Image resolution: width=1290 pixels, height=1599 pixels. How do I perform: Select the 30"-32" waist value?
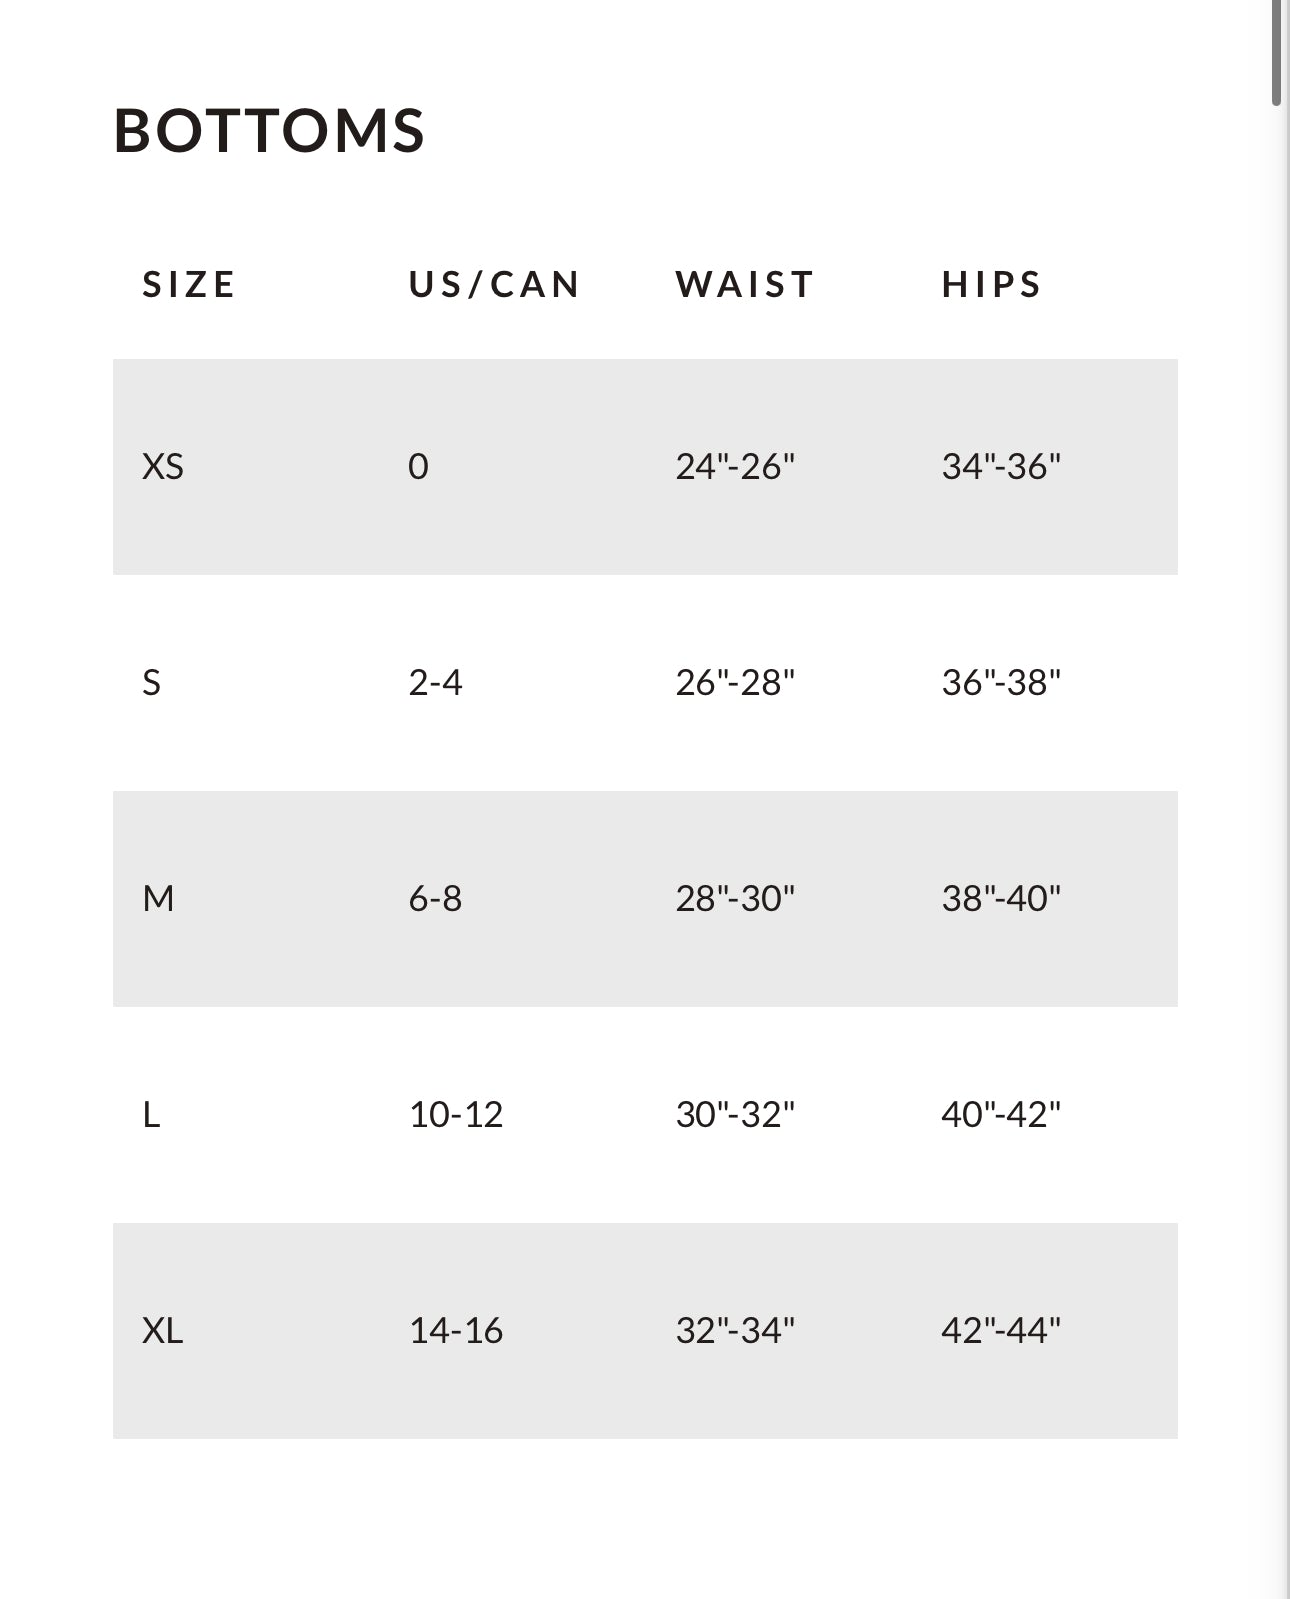735,1115
